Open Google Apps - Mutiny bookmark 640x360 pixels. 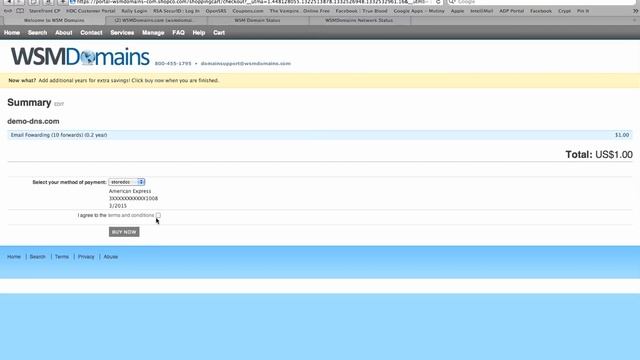(x=419, y=11)
